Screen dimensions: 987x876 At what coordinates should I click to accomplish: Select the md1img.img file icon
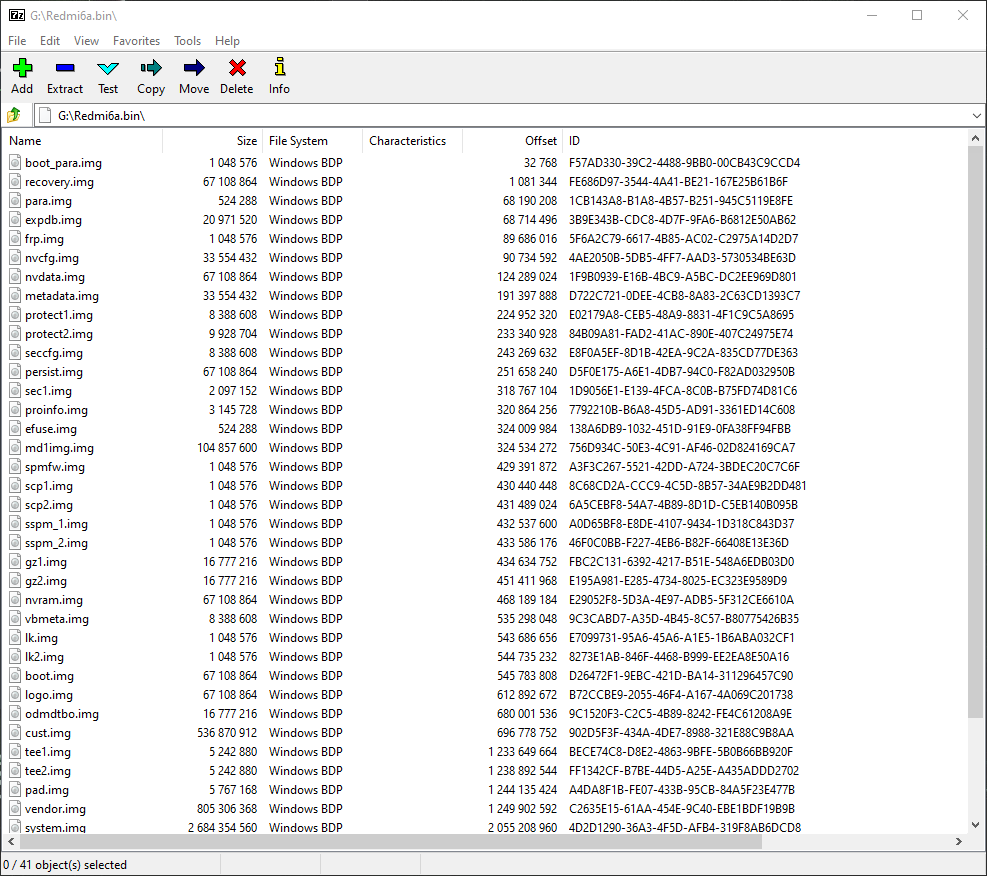pos(15,447)
